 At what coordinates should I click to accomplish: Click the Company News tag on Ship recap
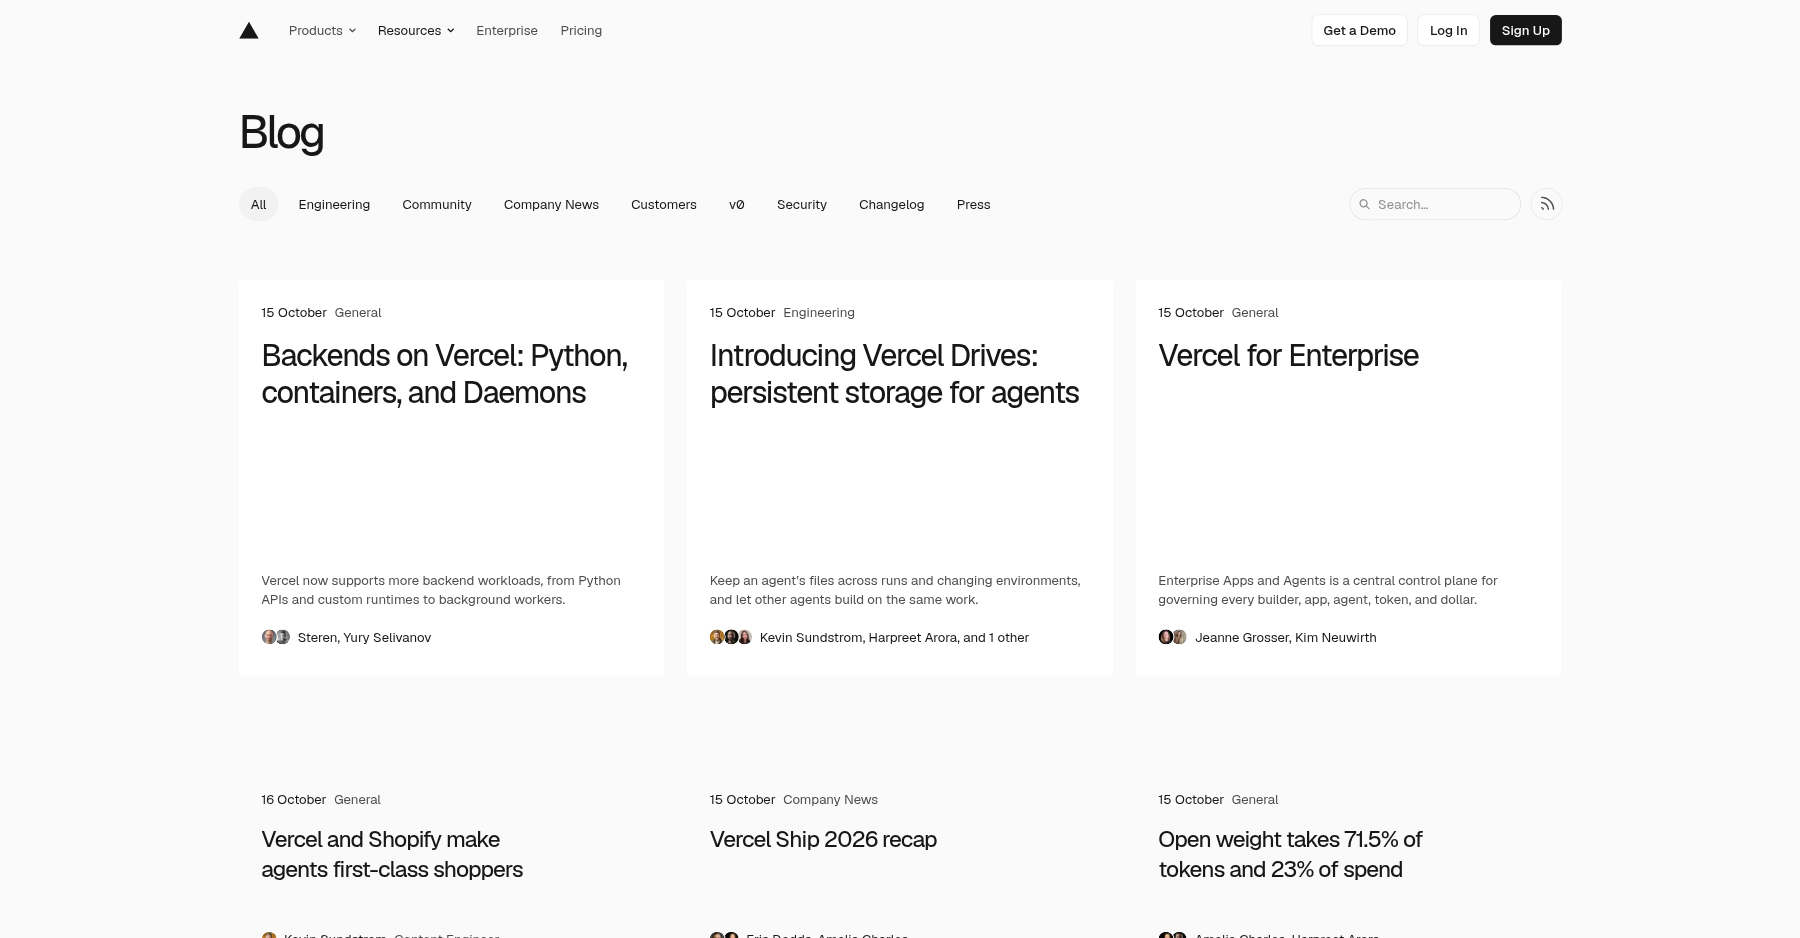click(x=830, y=799)
